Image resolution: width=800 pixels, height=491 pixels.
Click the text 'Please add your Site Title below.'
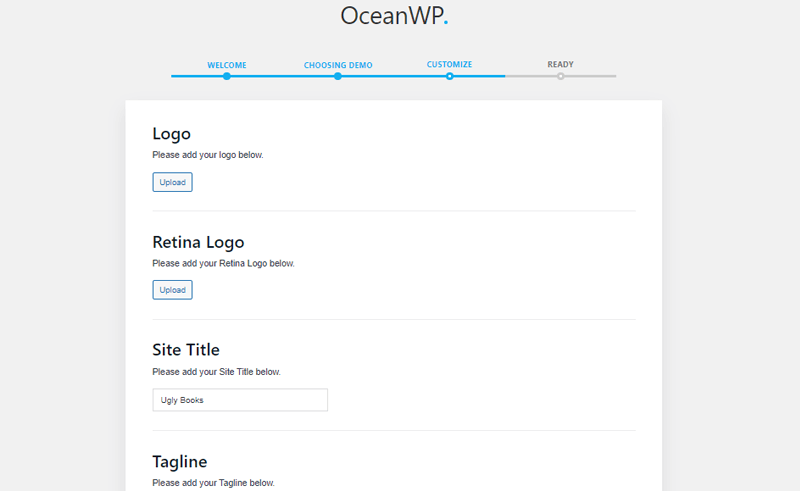point(216,372)
